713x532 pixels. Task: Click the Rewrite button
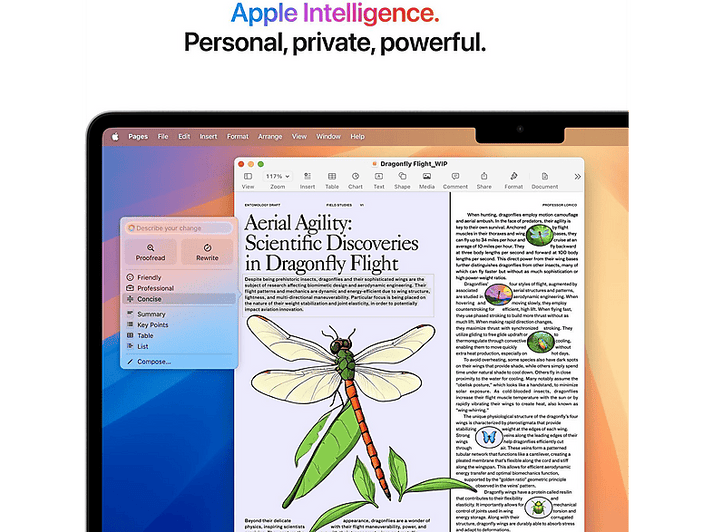[x=207, y=252]
